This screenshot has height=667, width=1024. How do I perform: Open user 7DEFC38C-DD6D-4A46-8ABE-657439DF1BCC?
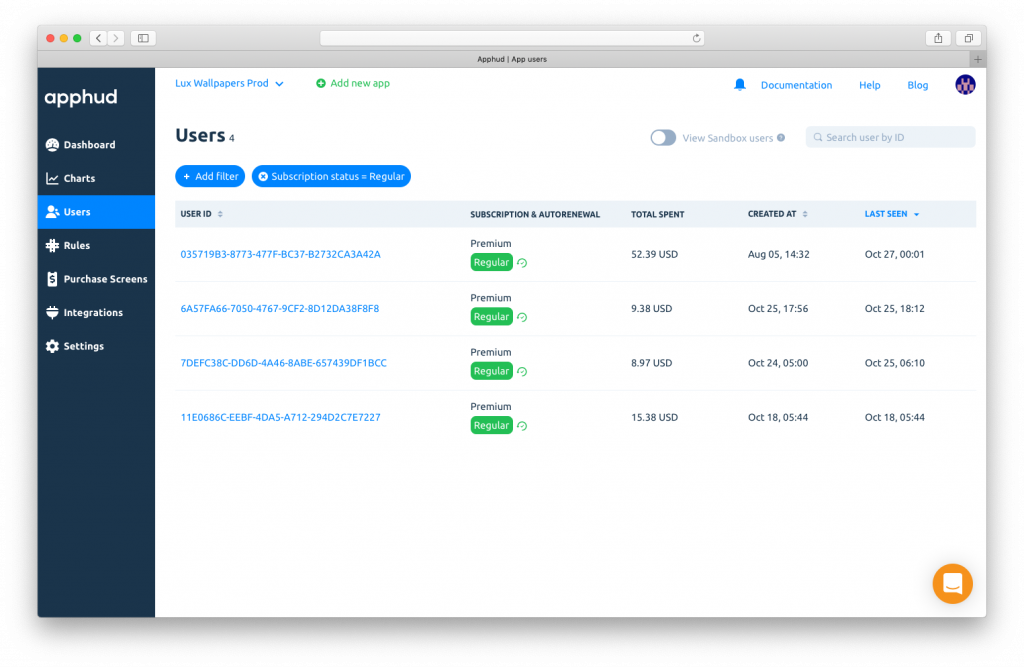283,363
